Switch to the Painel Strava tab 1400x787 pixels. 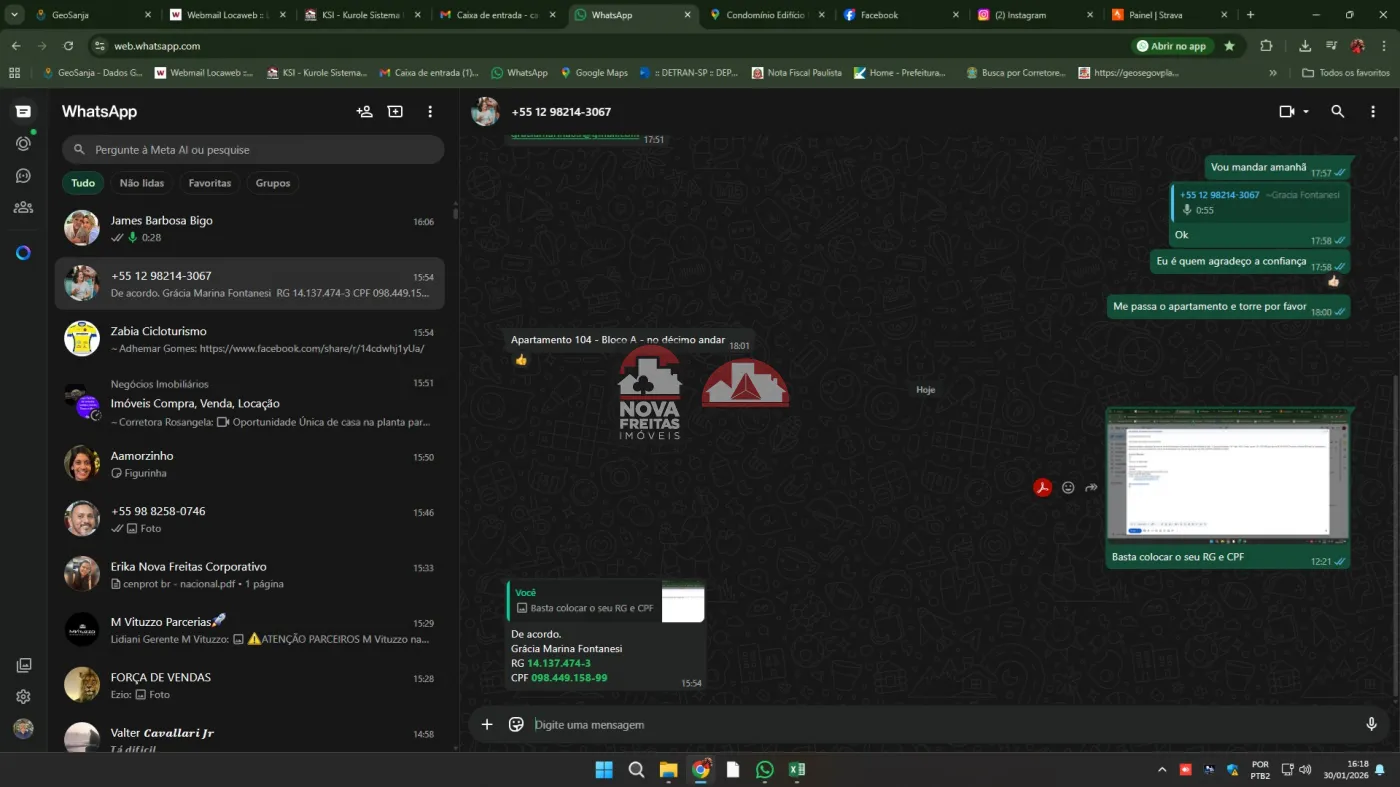1160,15
